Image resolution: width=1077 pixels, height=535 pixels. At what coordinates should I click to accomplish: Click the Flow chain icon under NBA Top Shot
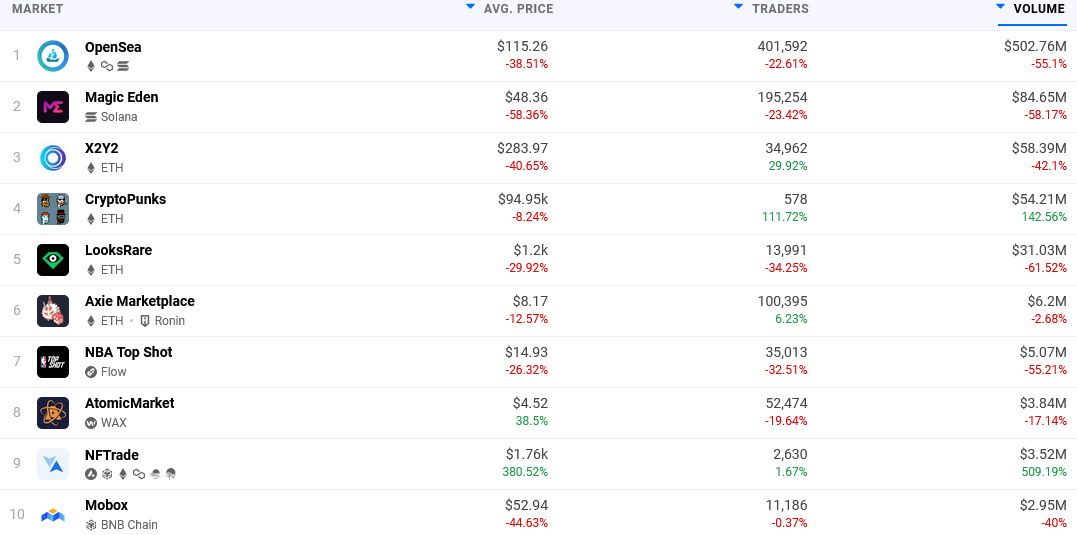pos(91,372)
